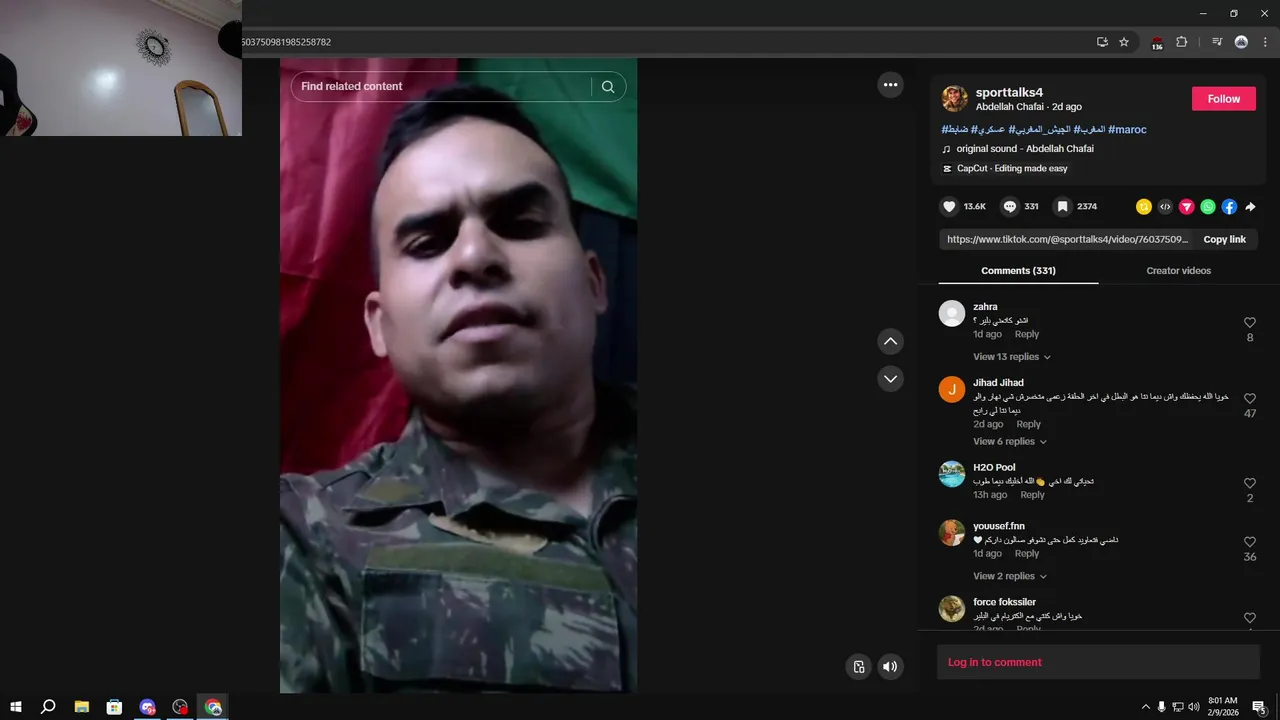Image resolution: width=1280 pixels, height=720 pixels.
Task: Open the three-dot more options menu on video
Action: click(891, 85)
